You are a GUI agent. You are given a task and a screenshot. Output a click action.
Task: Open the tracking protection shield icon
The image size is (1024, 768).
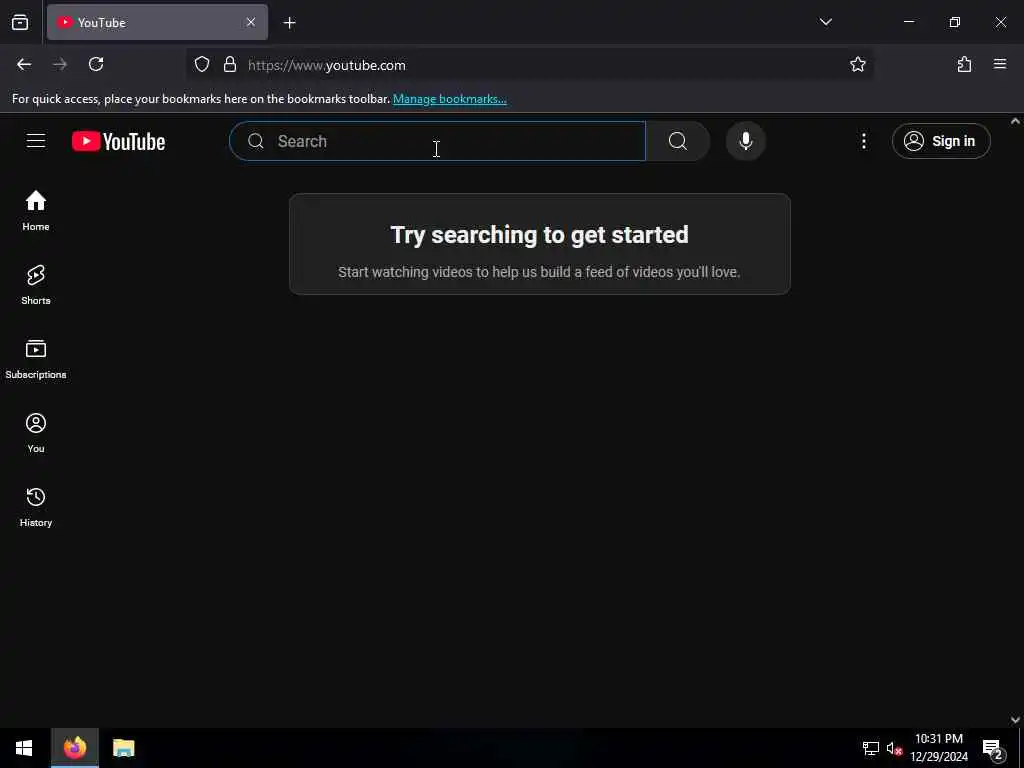pos(202,64)
